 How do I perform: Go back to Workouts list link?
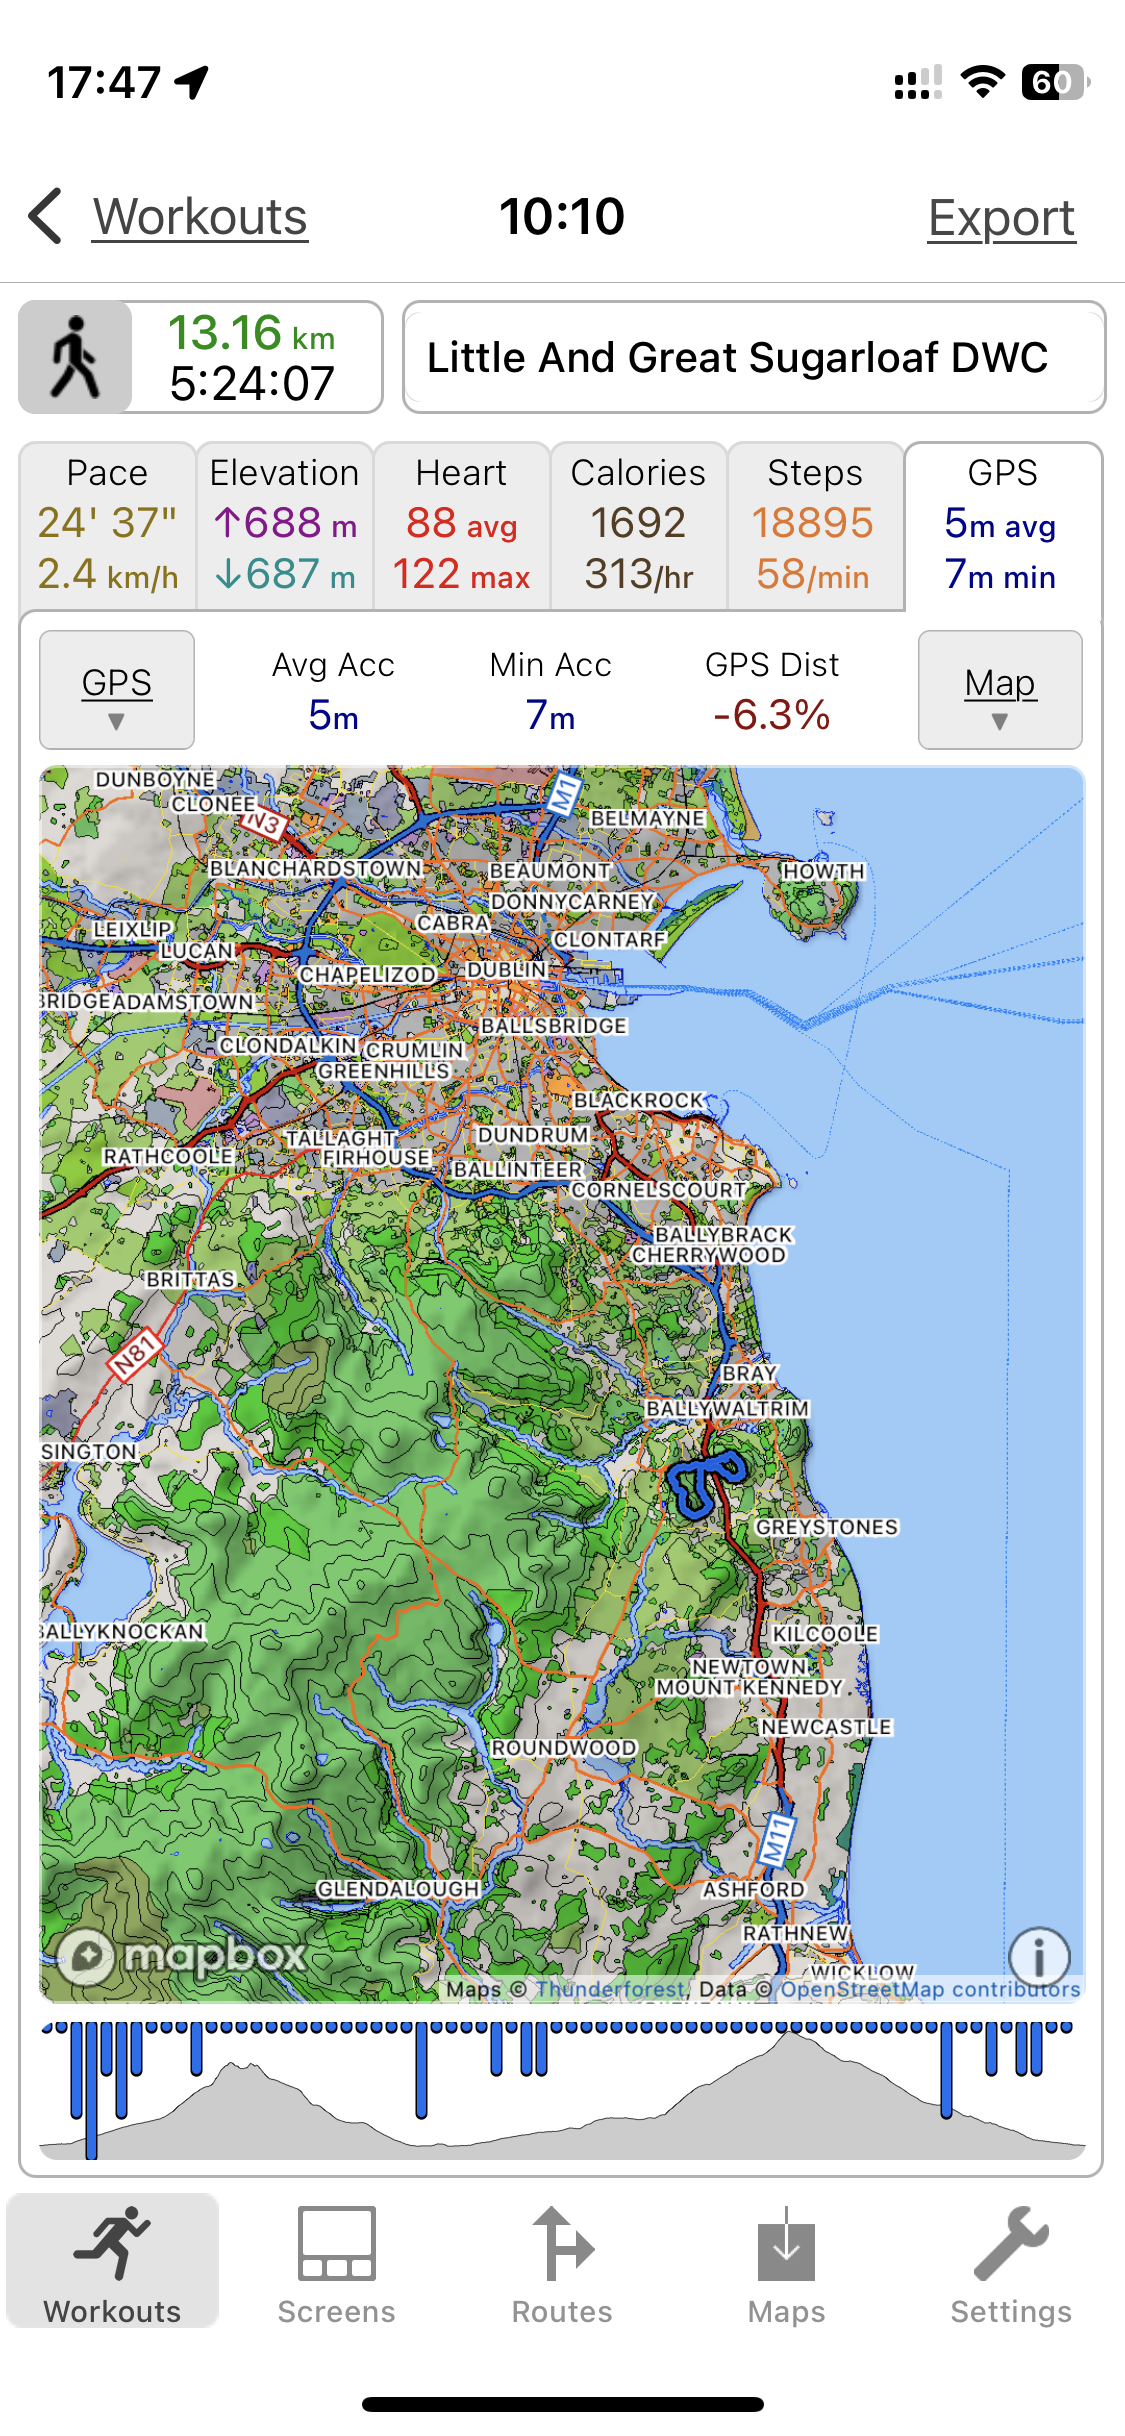[x=200, y=218]
